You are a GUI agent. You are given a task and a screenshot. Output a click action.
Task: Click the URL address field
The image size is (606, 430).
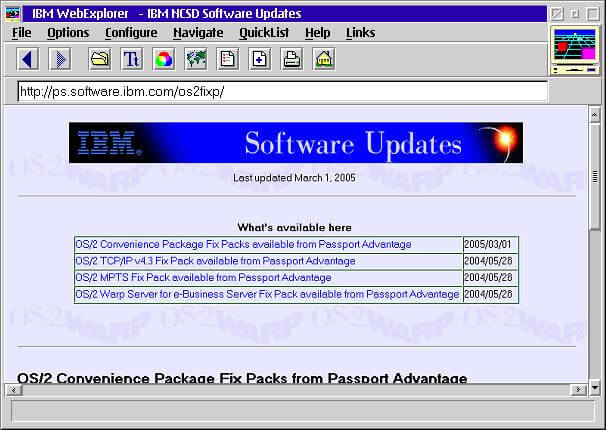click(x=282, y=91)
